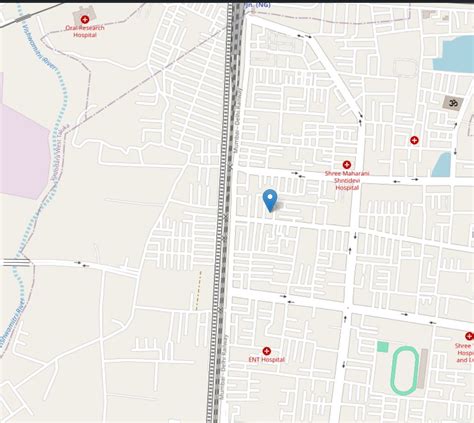
Task: Click the Shree Maharani Shantidevi Hospital cross icon
Action: pyautogui.click(x=347, y=165)
